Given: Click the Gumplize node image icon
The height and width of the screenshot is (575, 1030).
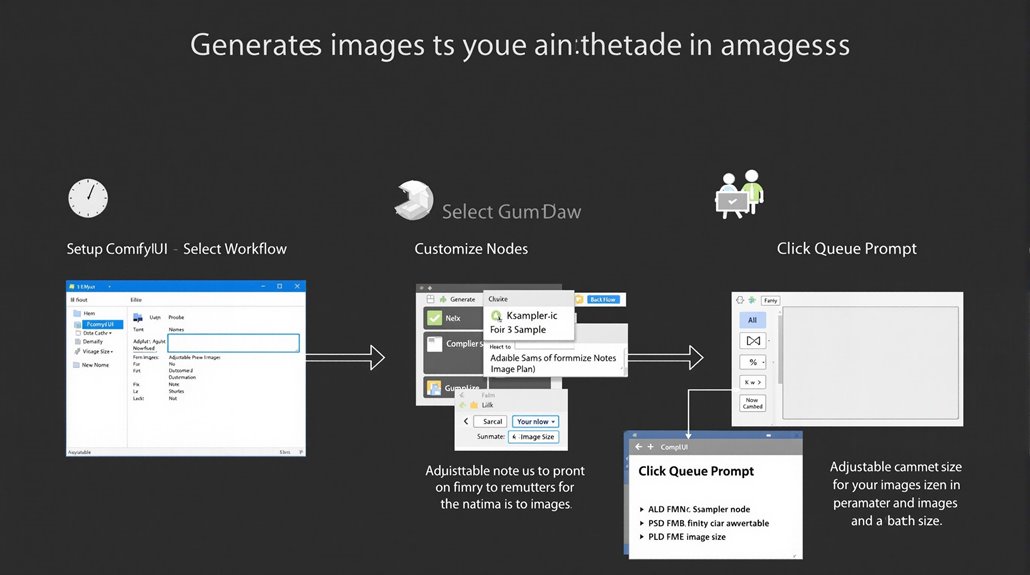Looking at the screenshot, I should click(x=434, y=388).
